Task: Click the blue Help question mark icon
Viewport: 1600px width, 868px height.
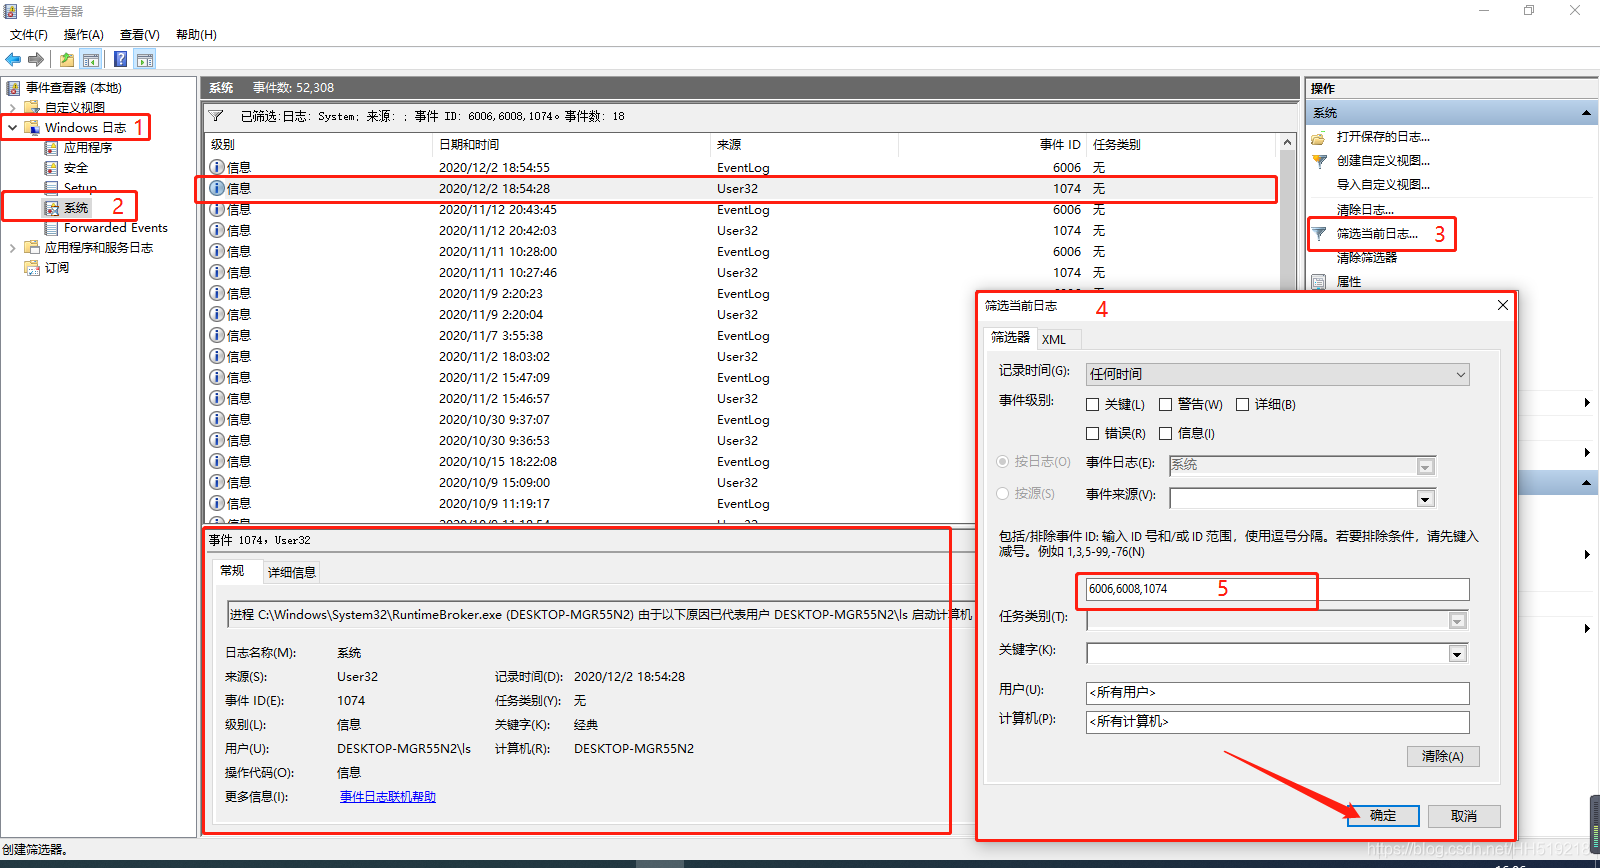Action: click(x=120, y=59)
